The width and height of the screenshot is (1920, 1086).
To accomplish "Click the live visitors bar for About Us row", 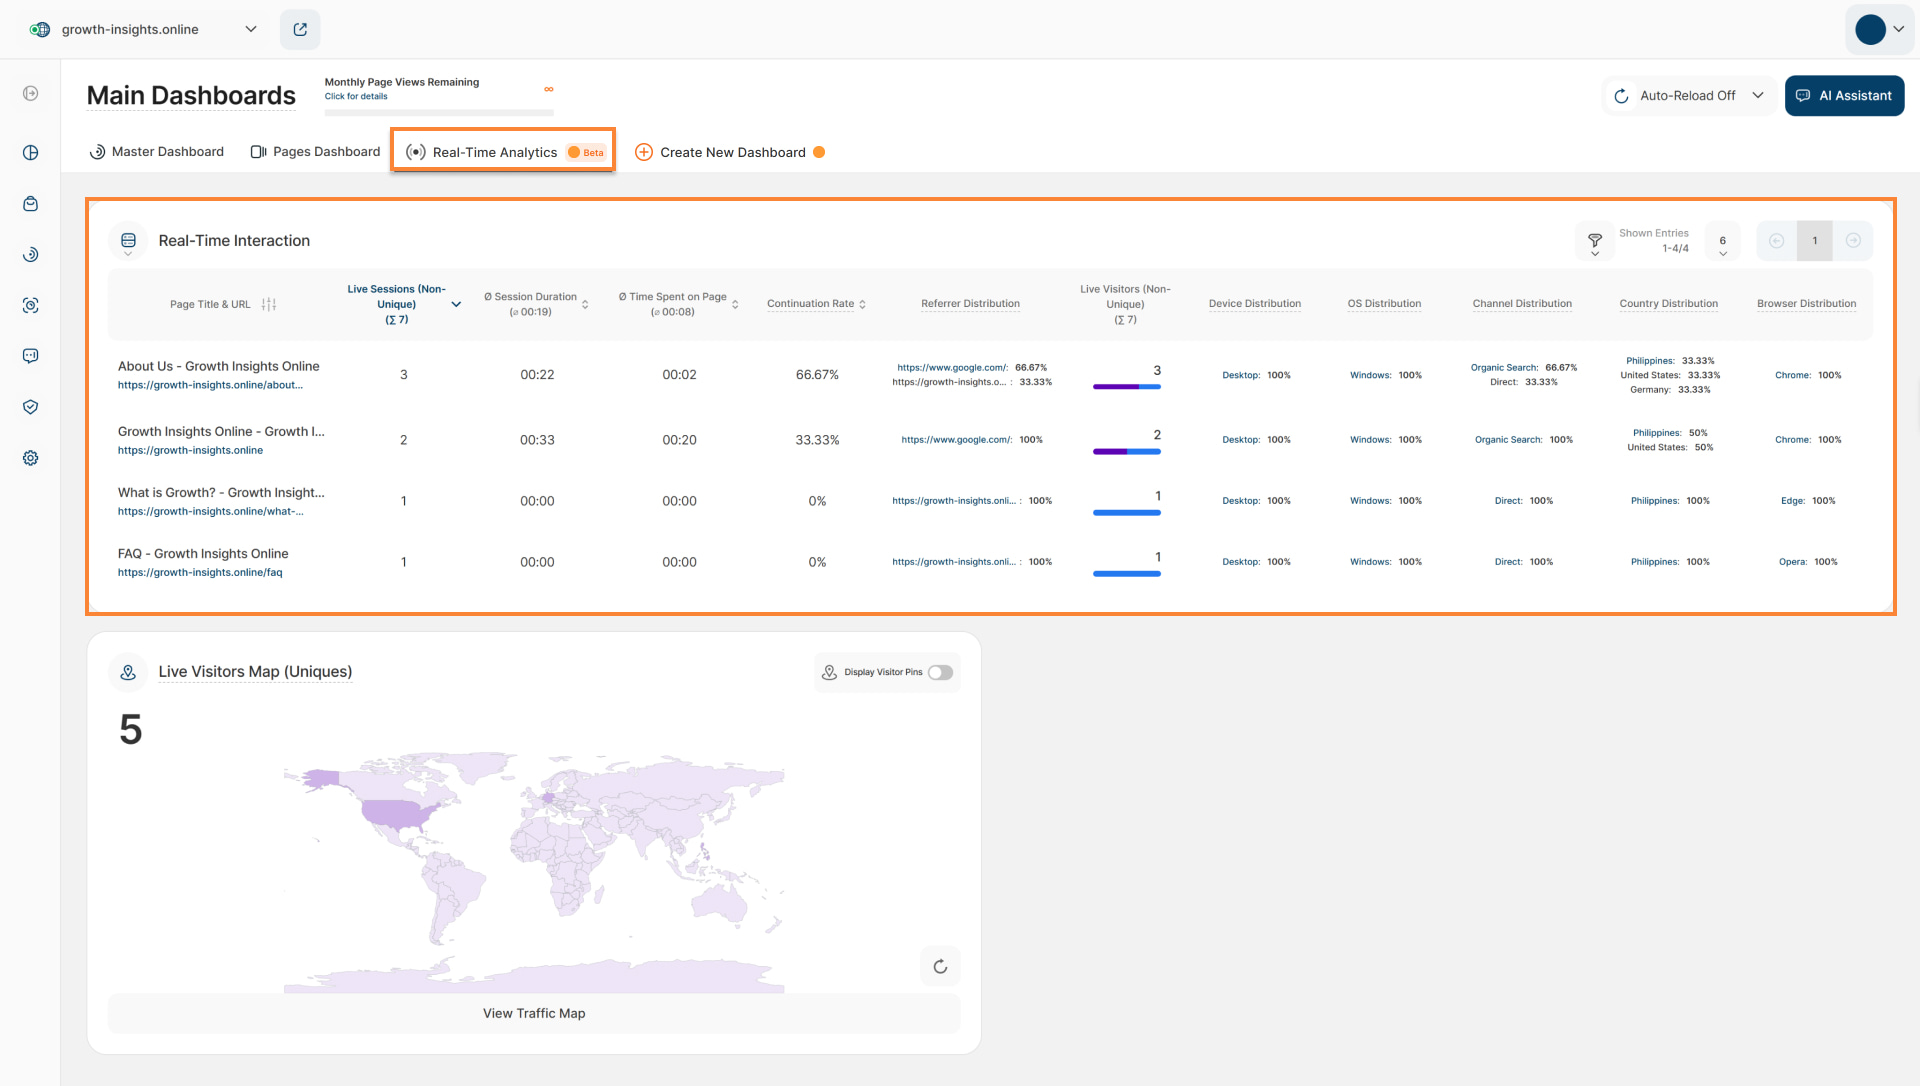I will tap(1126, 386).
